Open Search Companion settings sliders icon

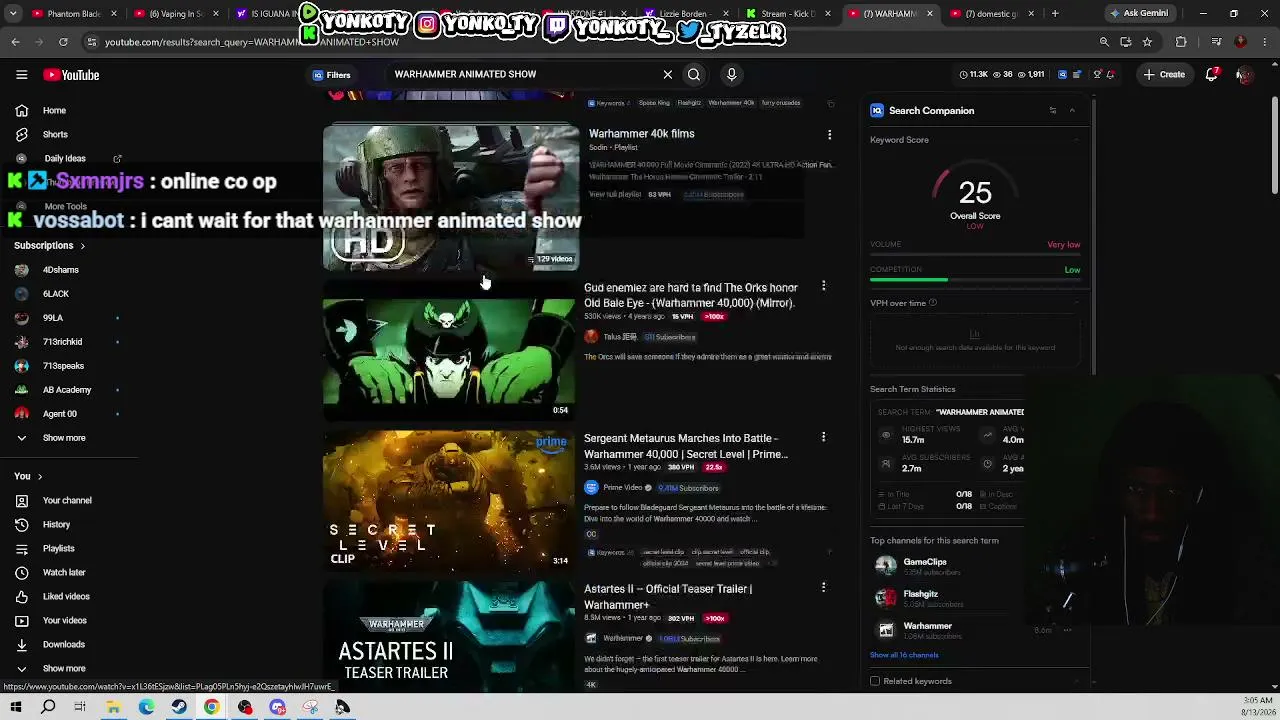pyautogui.click(x=1052, y=111)
